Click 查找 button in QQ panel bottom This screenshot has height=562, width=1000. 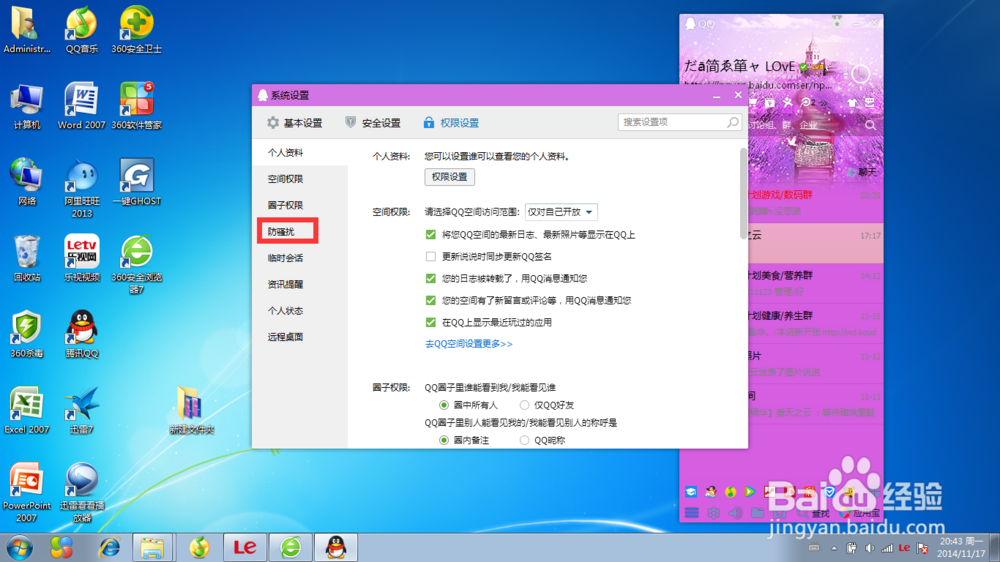(813, 513)
